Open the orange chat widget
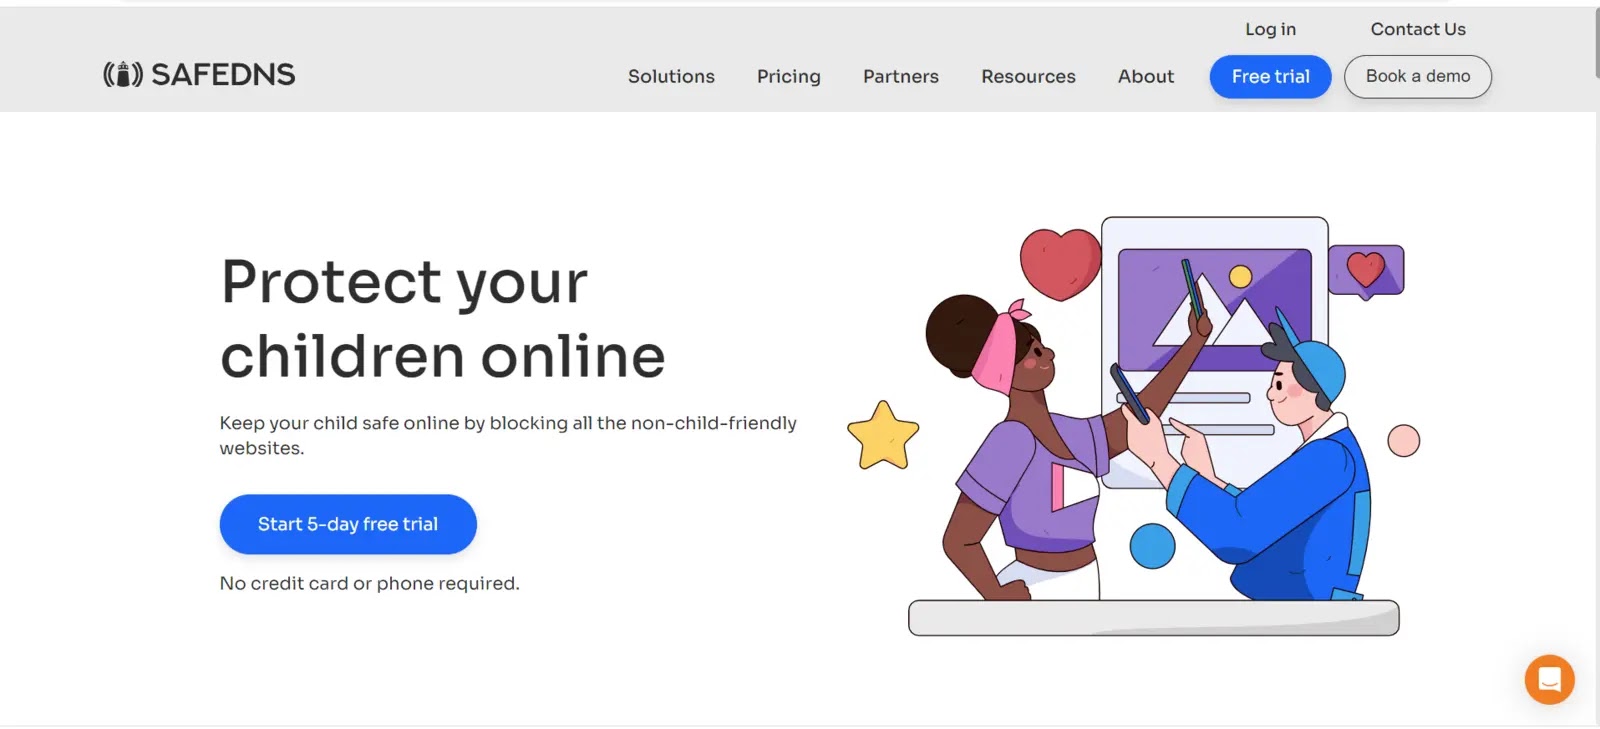This screenshot has height=729, width=1600. coord(1549,680)
